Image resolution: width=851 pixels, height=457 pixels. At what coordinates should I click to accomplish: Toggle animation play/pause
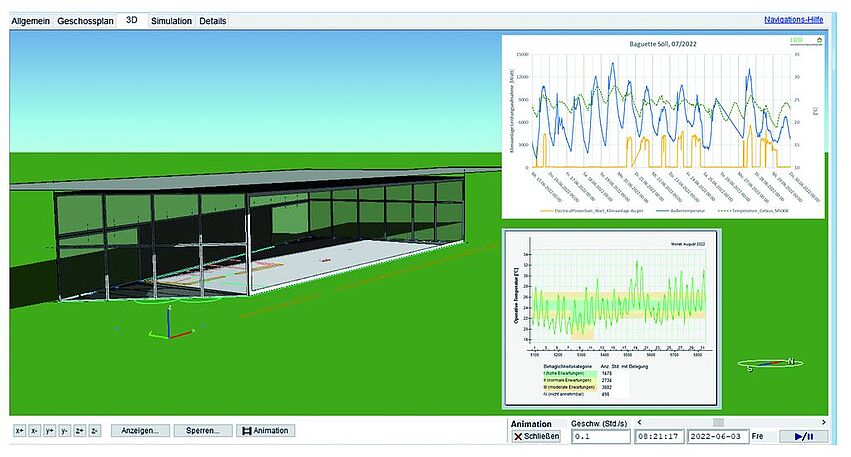pyautogui.click(x=803, y=437)
